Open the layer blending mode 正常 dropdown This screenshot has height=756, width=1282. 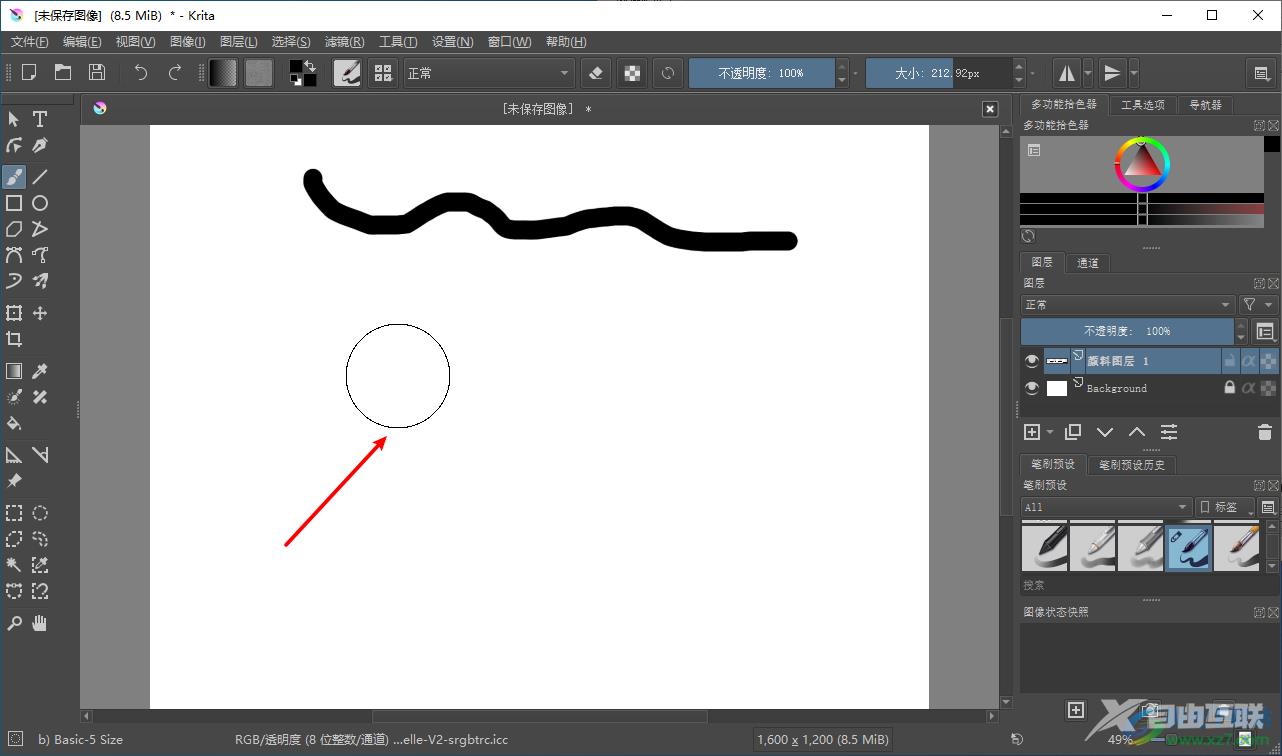click(x=1128, y=305)
